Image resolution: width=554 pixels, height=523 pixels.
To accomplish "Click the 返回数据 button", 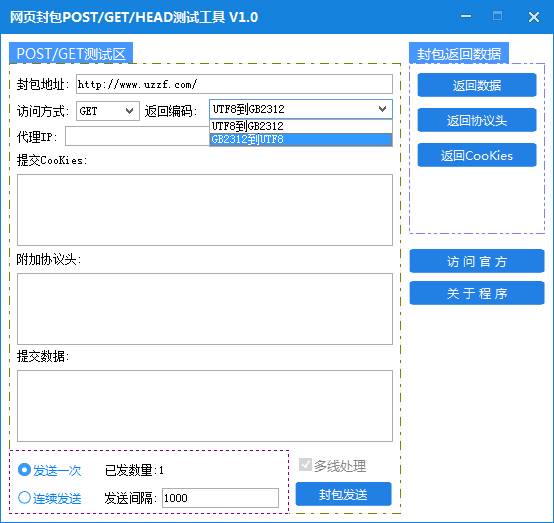I will point(477,85).
